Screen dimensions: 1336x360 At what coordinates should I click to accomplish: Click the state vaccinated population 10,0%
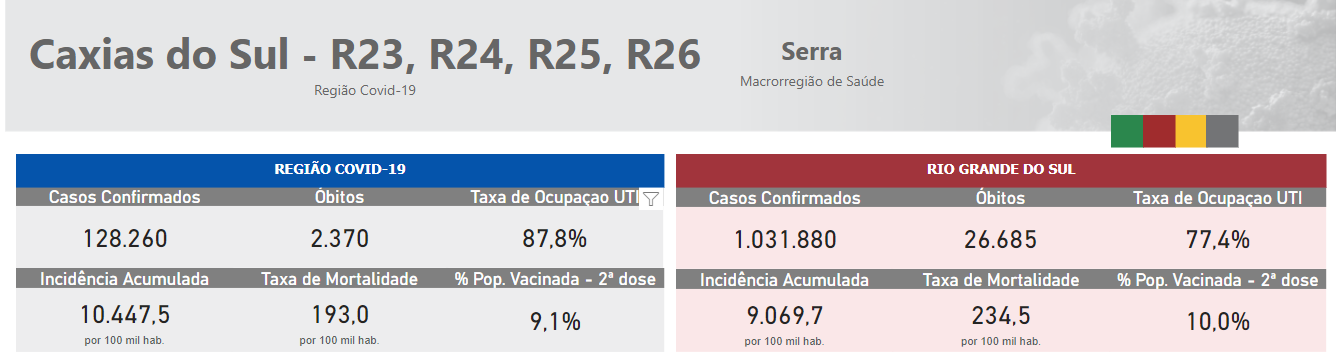pos(1217,322)
